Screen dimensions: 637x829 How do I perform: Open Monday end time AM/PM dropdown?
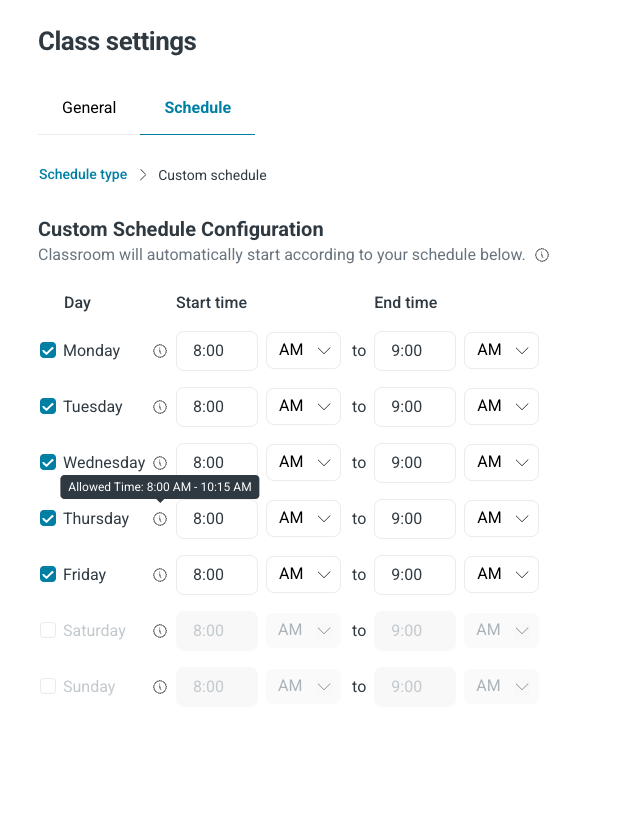click(501, 351)
